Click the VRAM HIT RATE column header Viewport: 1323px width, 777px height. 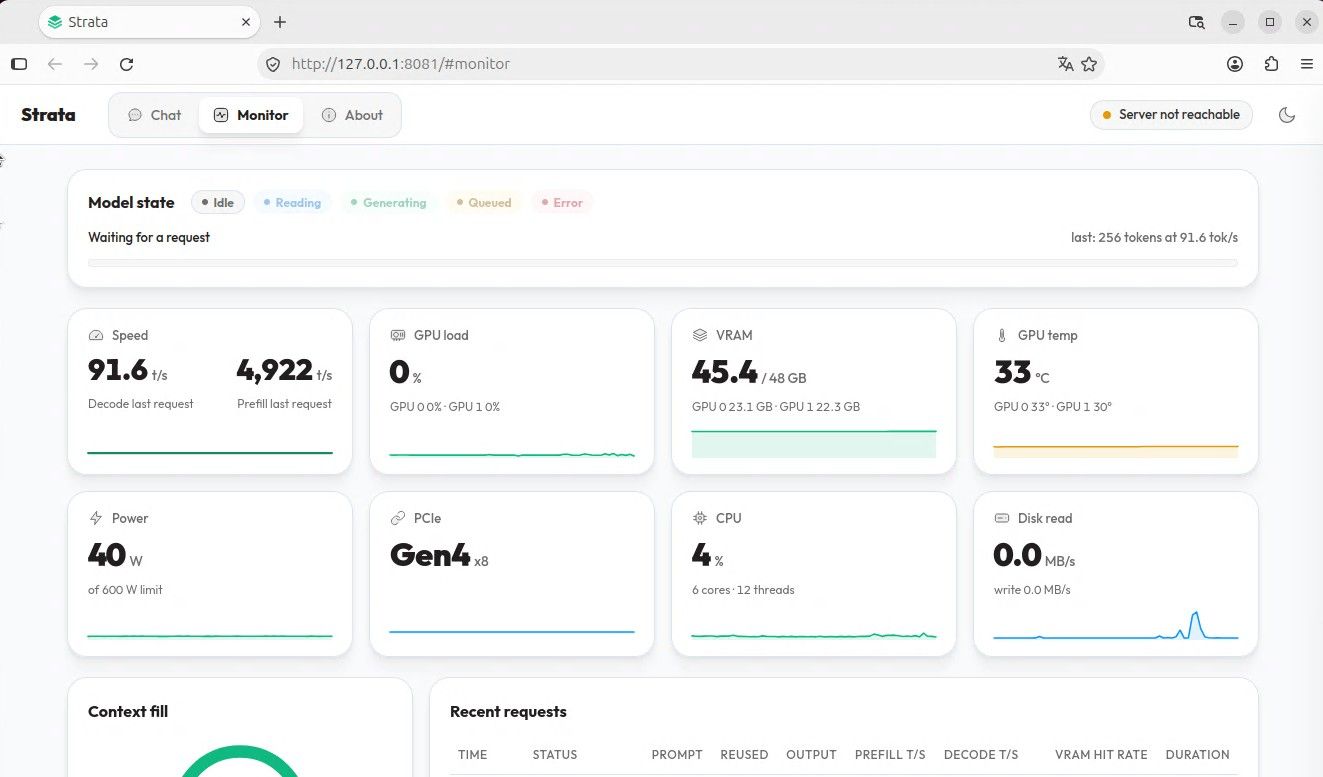point(1101,755)
